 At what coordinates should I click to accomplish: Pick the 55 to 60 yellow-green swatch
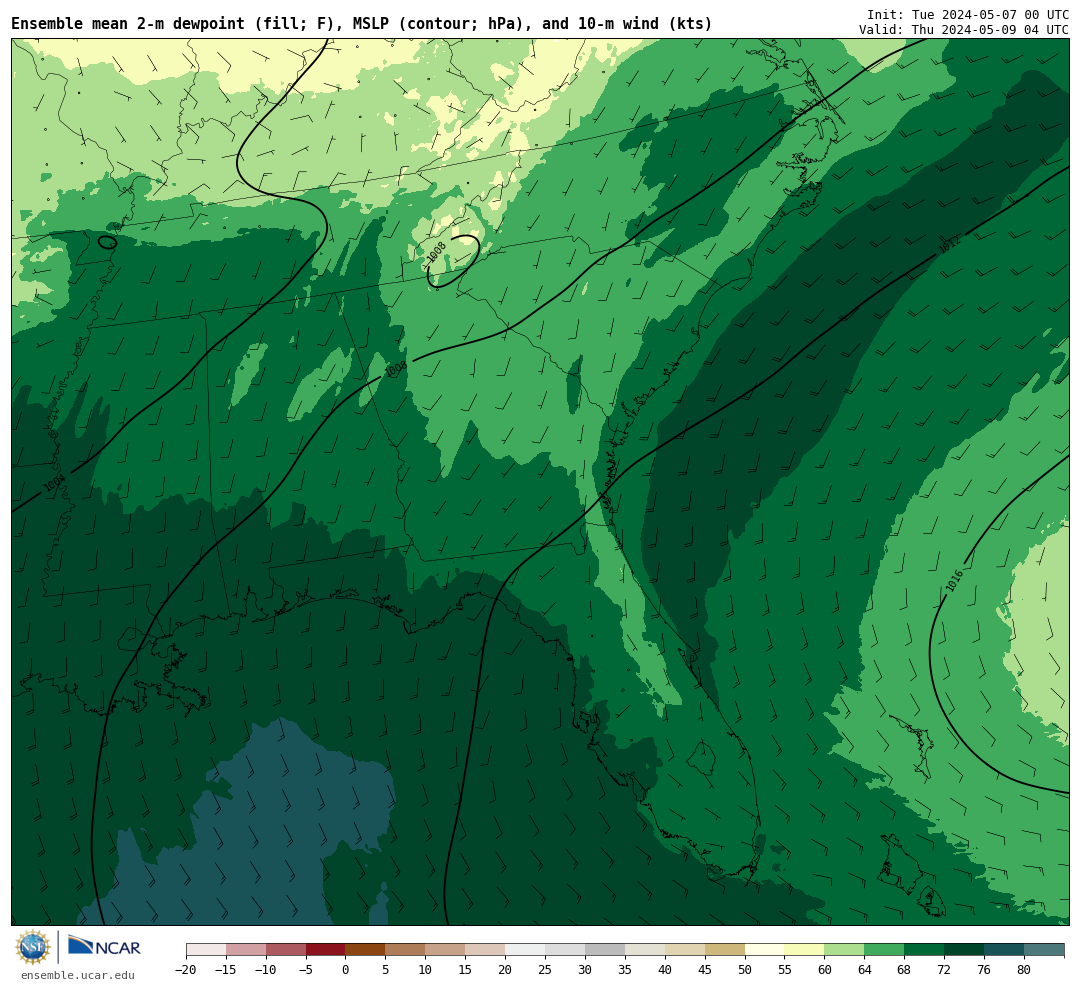coord(805,950)
